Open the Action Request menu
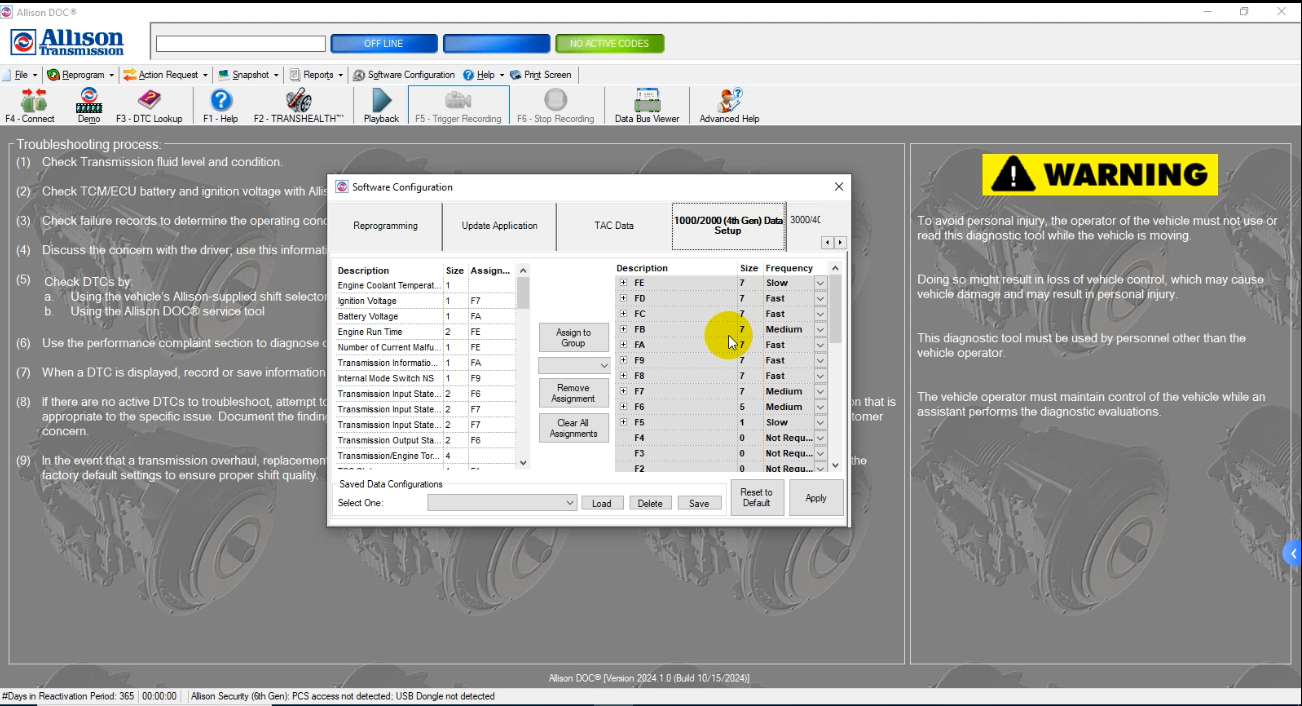Image resolution: width=1302 pixels, height=706 pixels. tap(166, 75)
